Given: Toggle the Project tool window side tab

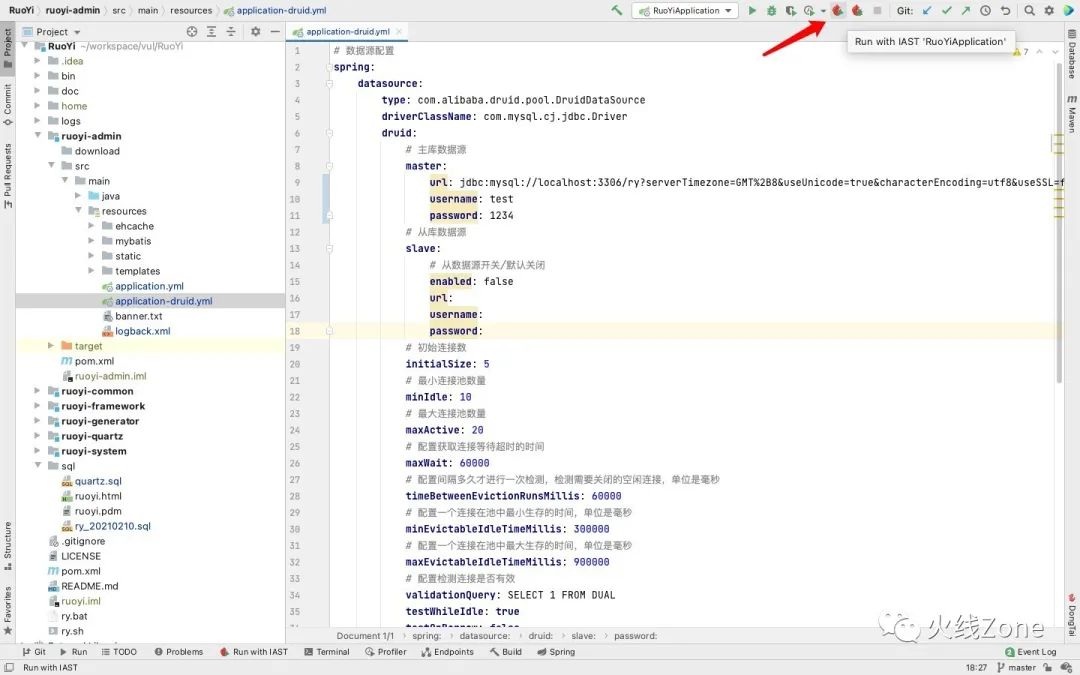Looking at the screenshot, I should click(8, 48).
